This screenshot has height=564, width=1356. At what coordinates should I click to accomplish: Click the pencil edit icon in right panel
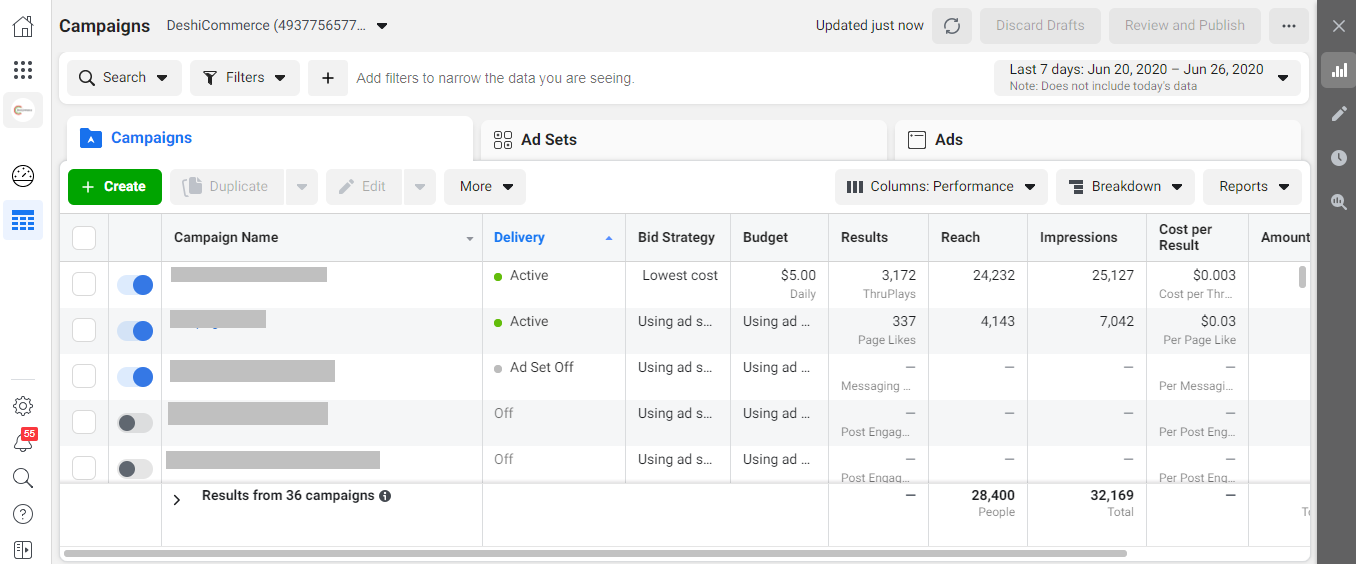click(1338, 114)
